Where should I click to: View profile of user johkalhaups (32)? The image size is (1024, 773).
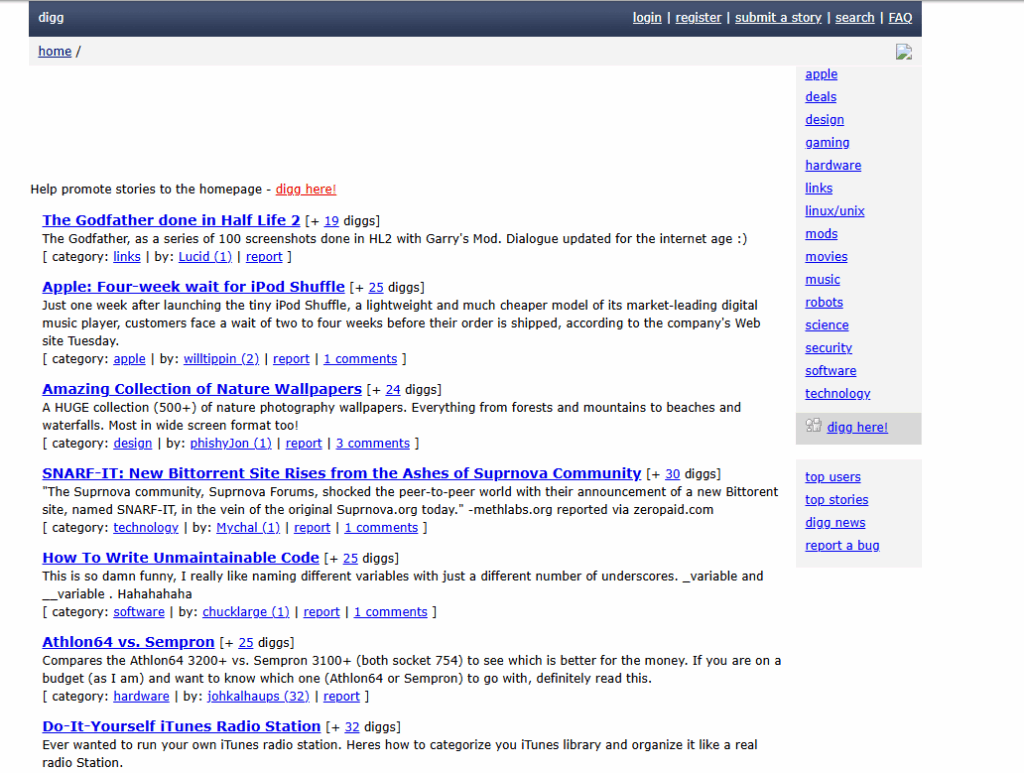(x=258, y=696)
